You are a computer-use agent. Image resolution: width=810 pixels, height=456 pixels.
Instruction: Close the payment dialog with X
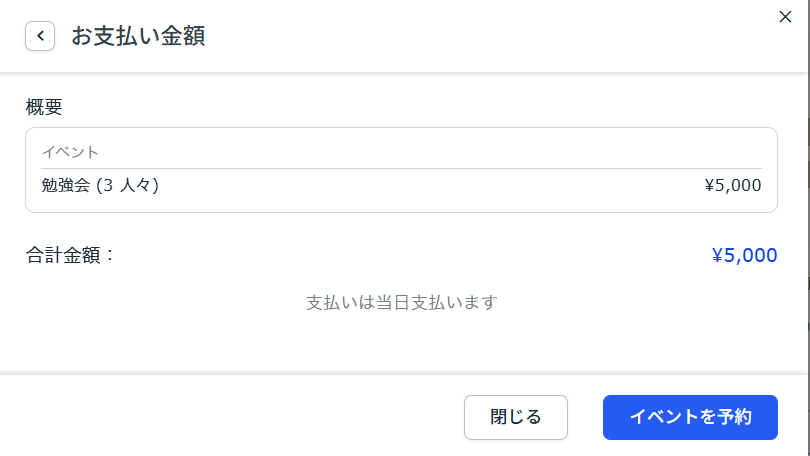785,16
